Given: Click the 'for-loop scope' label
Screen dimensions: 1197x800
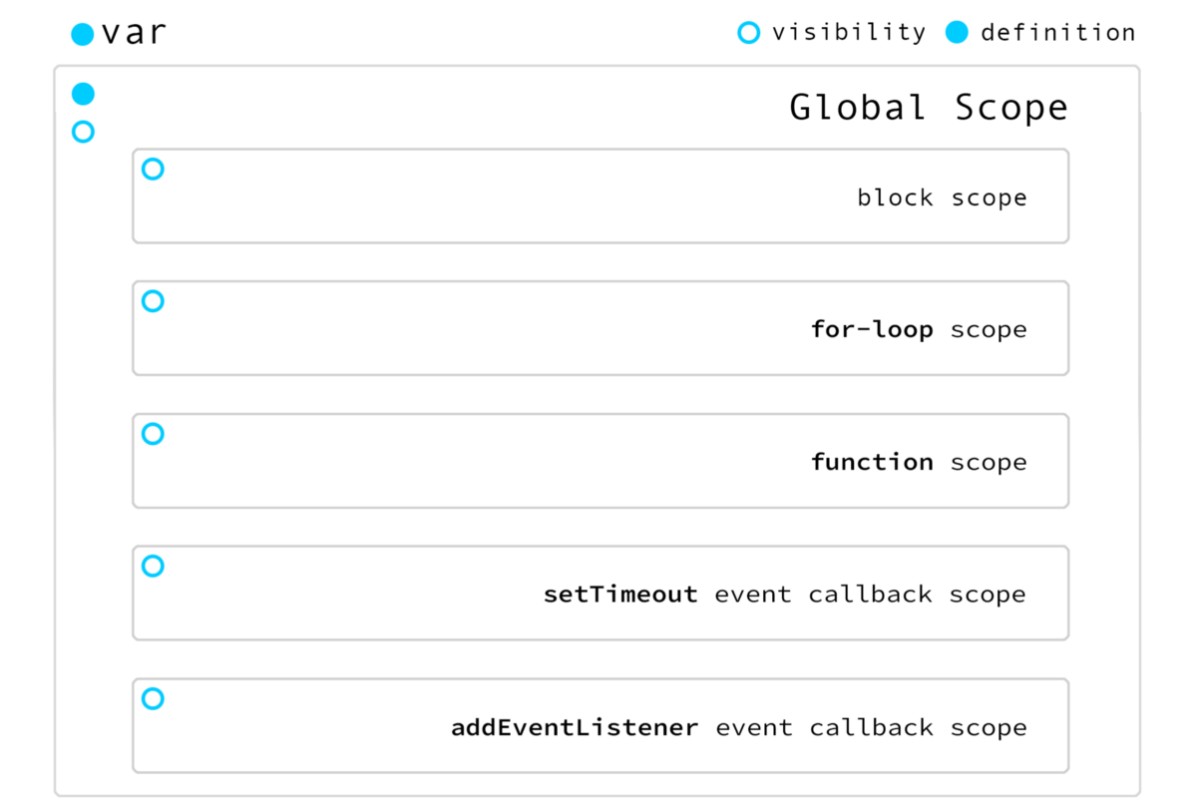Looking at the screenshot, I should coord(919,330).
